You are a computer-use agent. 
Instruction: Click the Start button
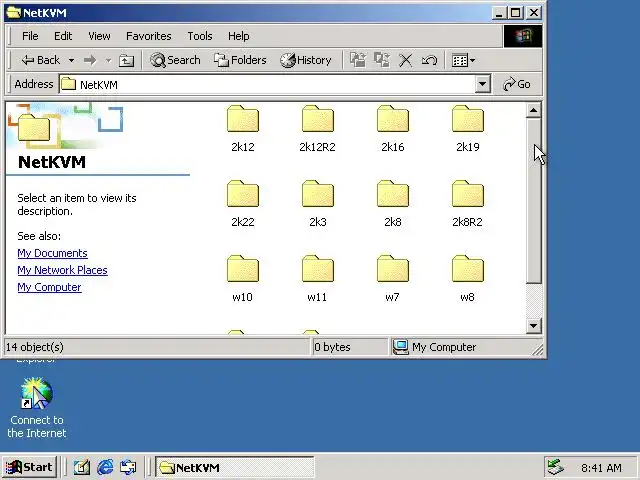tap(29, 467)
